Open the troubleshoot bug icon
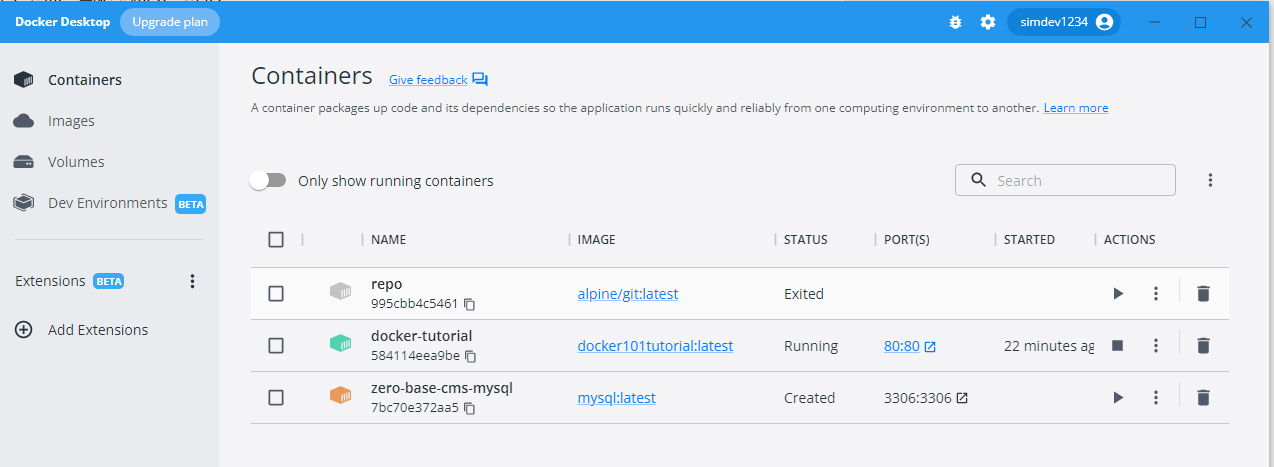The image size is (1274, 467). click(x=955, y=22)
